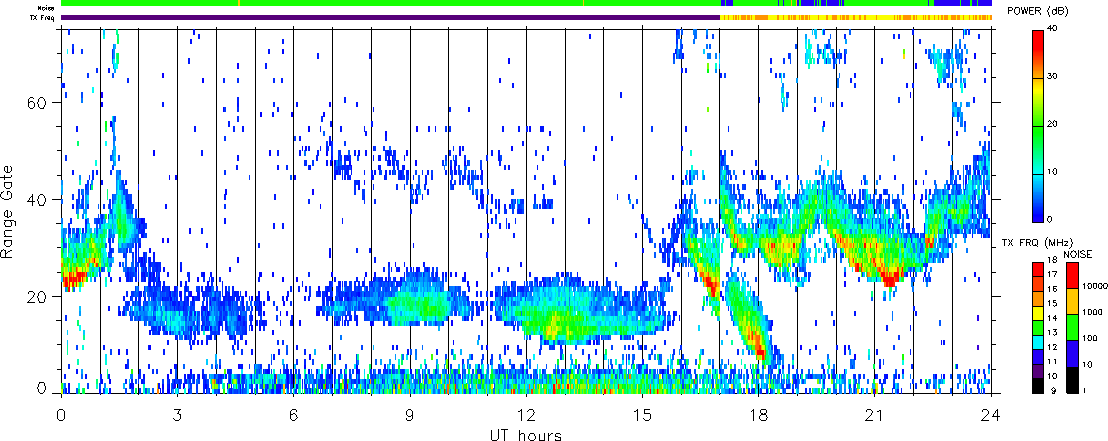The height and width of the screenshot is (441, 1108).
Task: Click the 9 label on the TX frequency legend
Action: click(x=1054, y=390)
